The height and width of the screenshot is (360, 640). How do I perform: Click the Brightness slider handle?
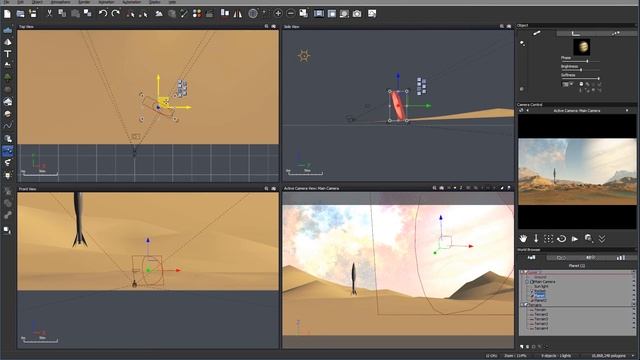pos(581,70)
